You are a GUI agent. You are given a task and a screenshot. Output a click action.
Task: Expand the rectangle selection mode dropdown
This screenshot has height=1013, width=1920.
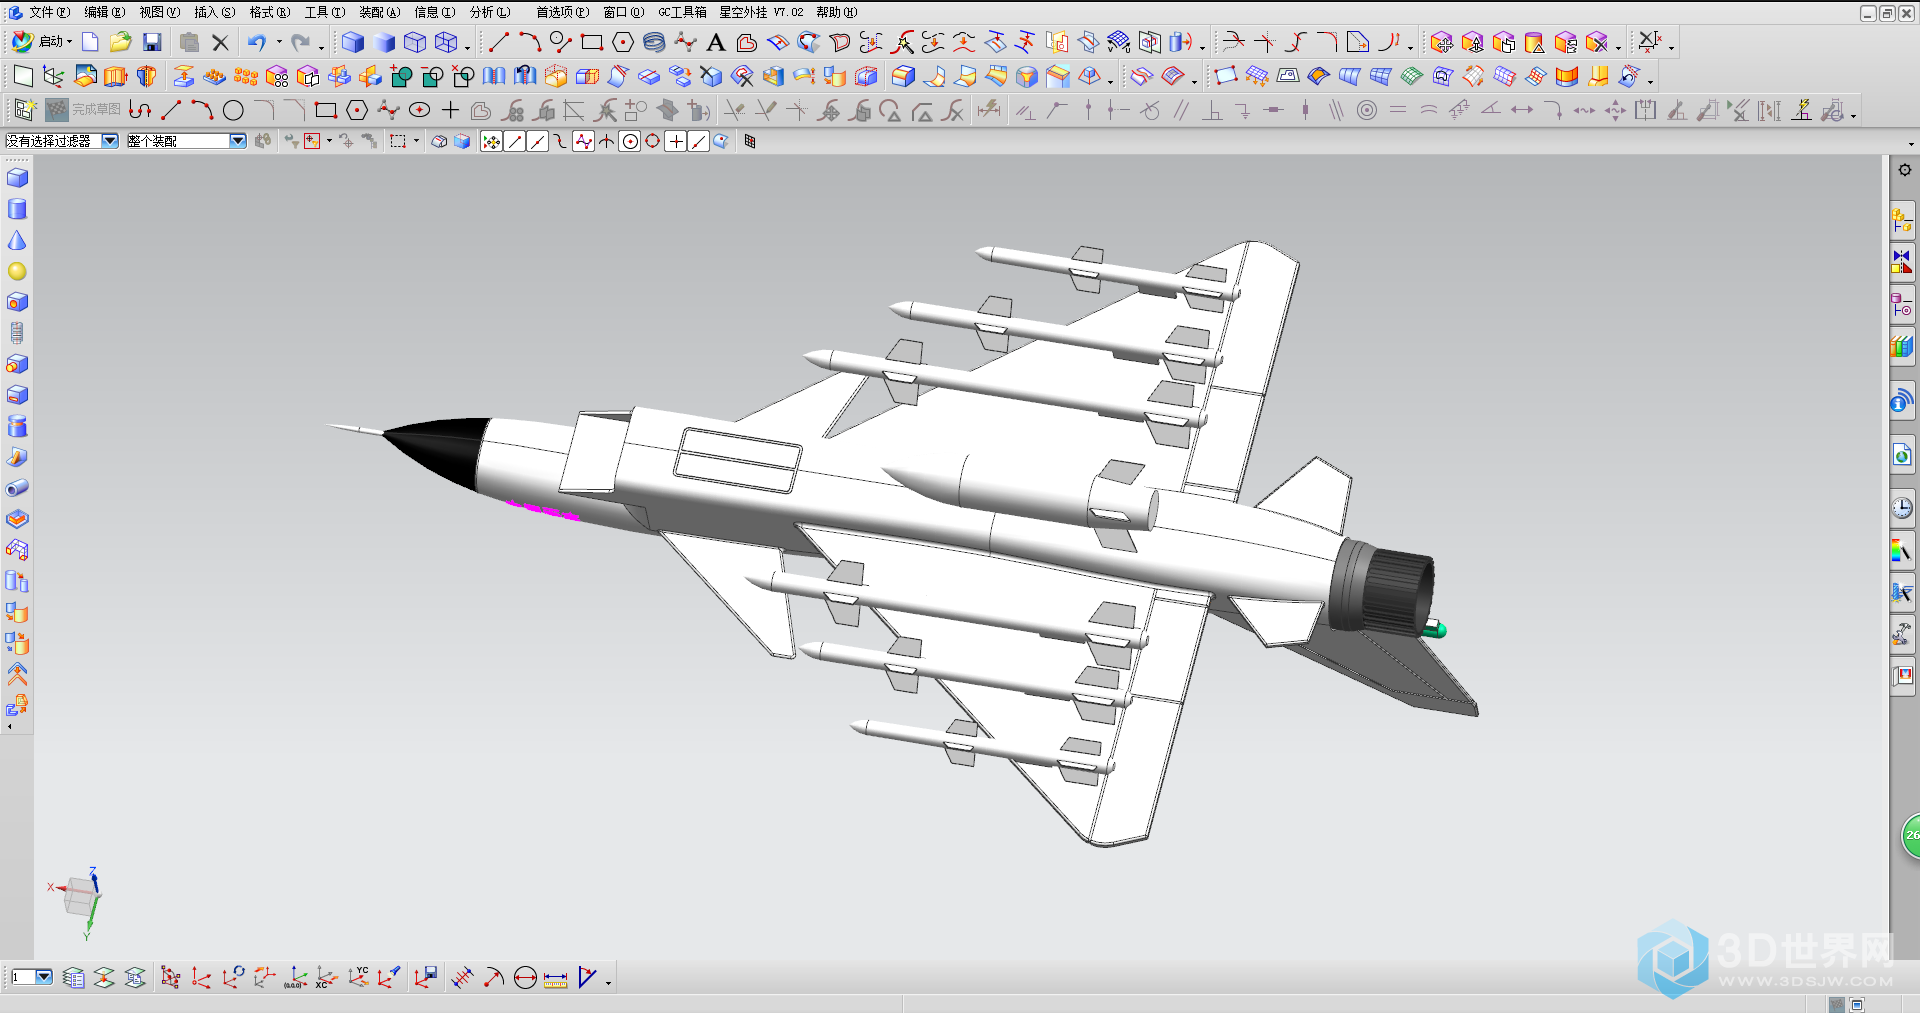tap(417, 141)
